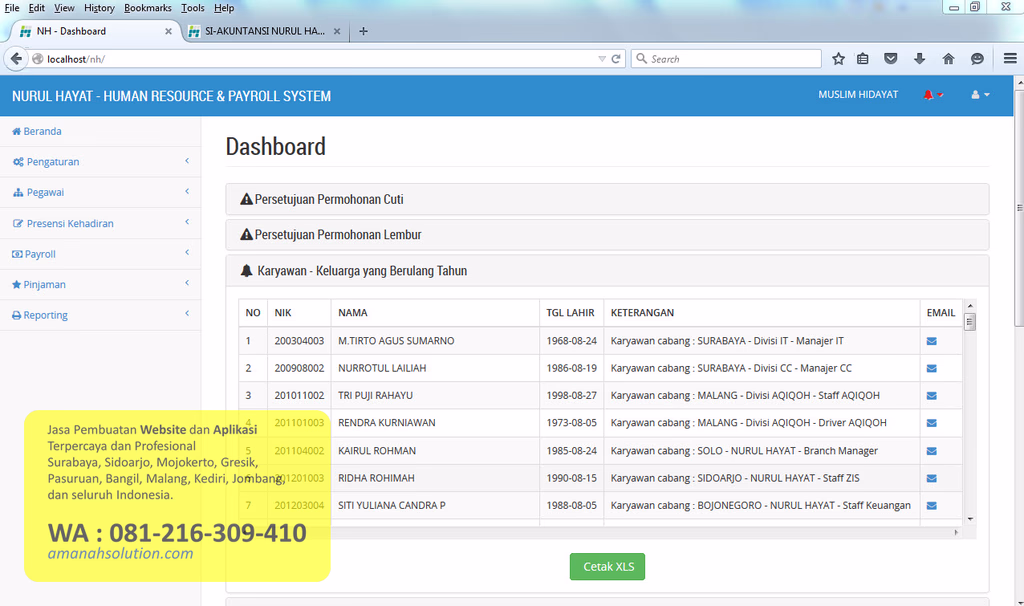Open the Firefox hamburger menu
This screenshot has height=606, width=1024.
[x=1010, y=59]
